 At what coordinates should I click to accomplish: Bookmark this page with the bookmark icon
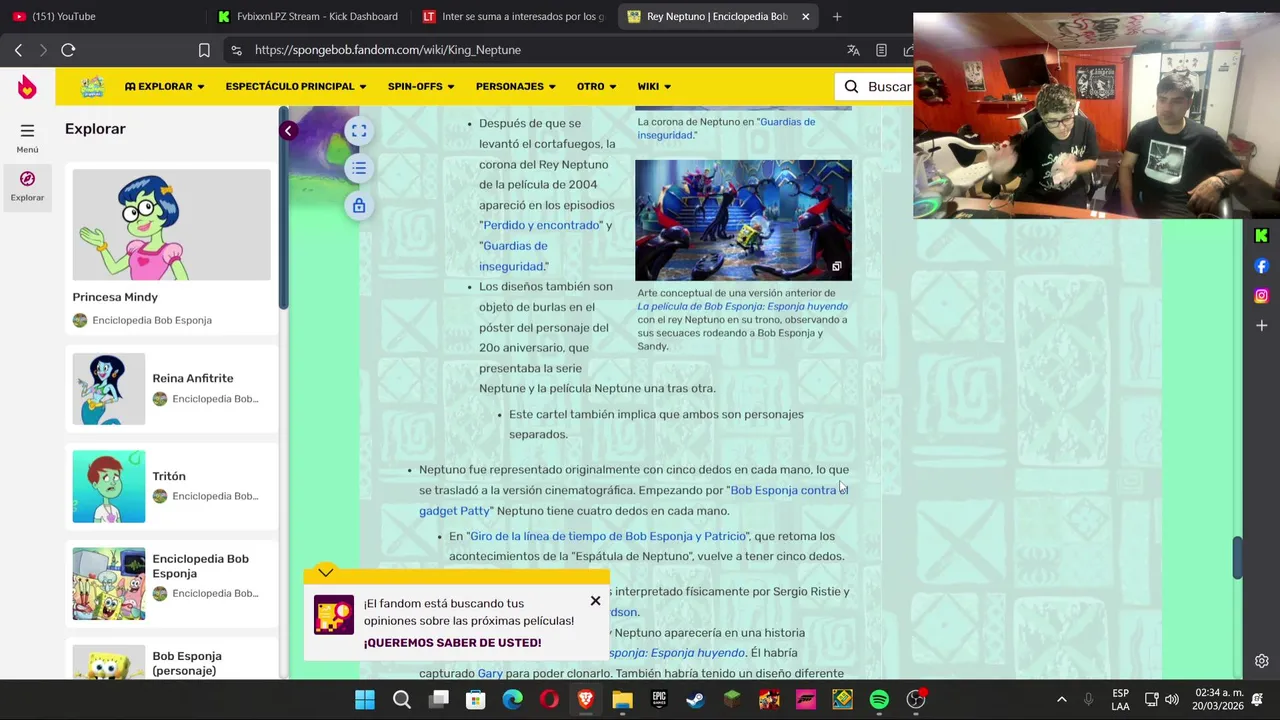(x=204, y=50)
